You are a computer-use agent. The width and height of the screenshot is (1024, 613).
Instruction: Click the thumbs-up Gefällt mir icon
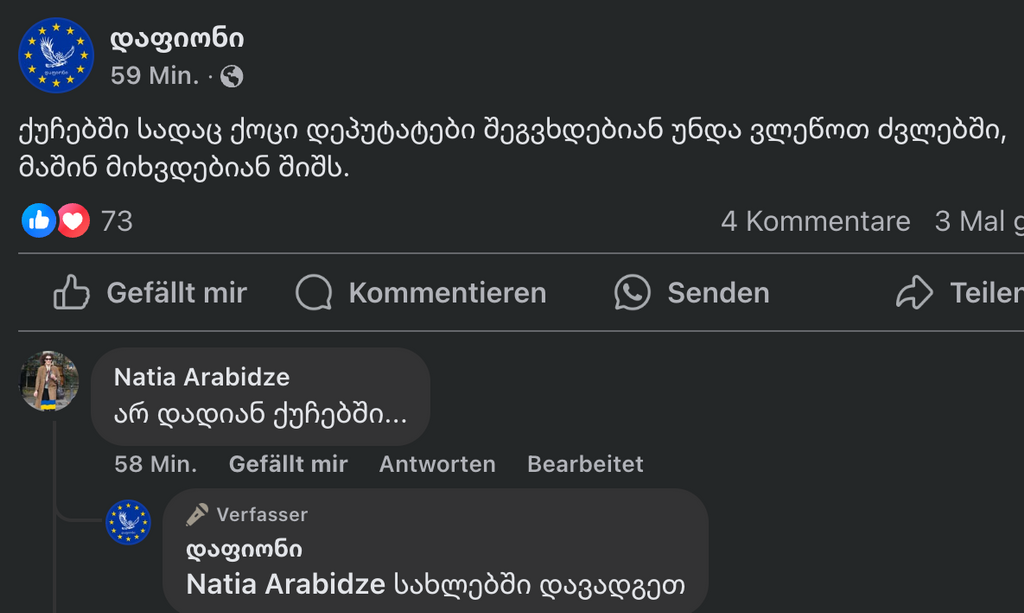coord(71,292)
